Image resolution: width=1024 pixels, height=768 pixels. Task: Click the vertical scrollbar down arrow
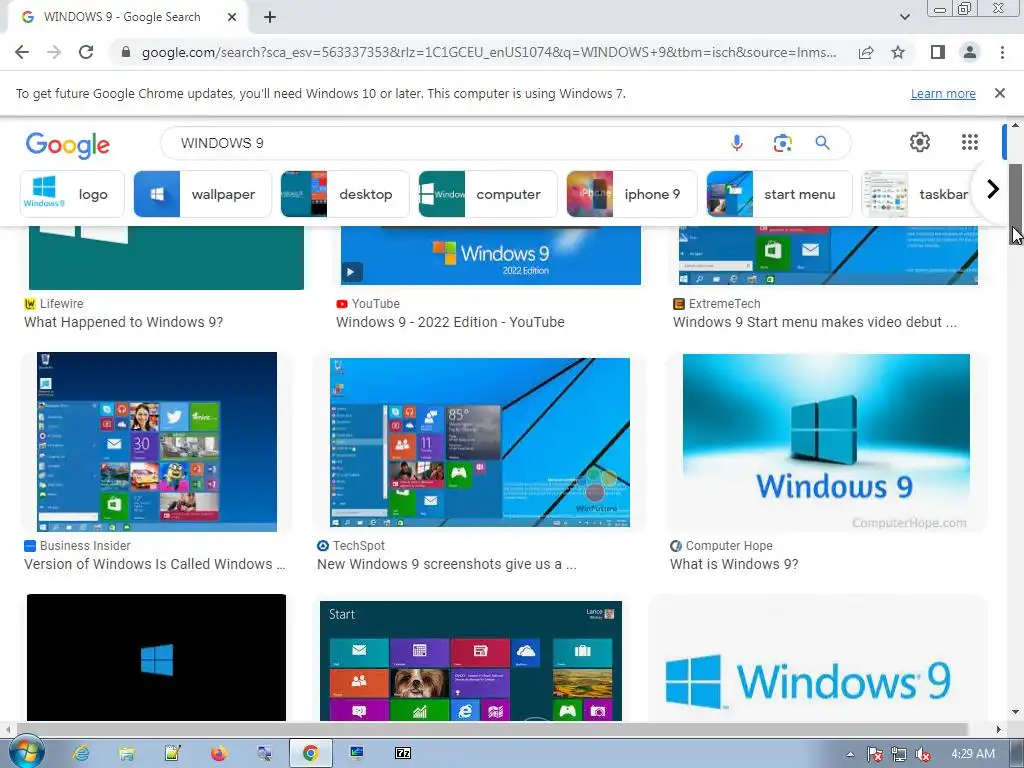click(x=1016, y=712)
